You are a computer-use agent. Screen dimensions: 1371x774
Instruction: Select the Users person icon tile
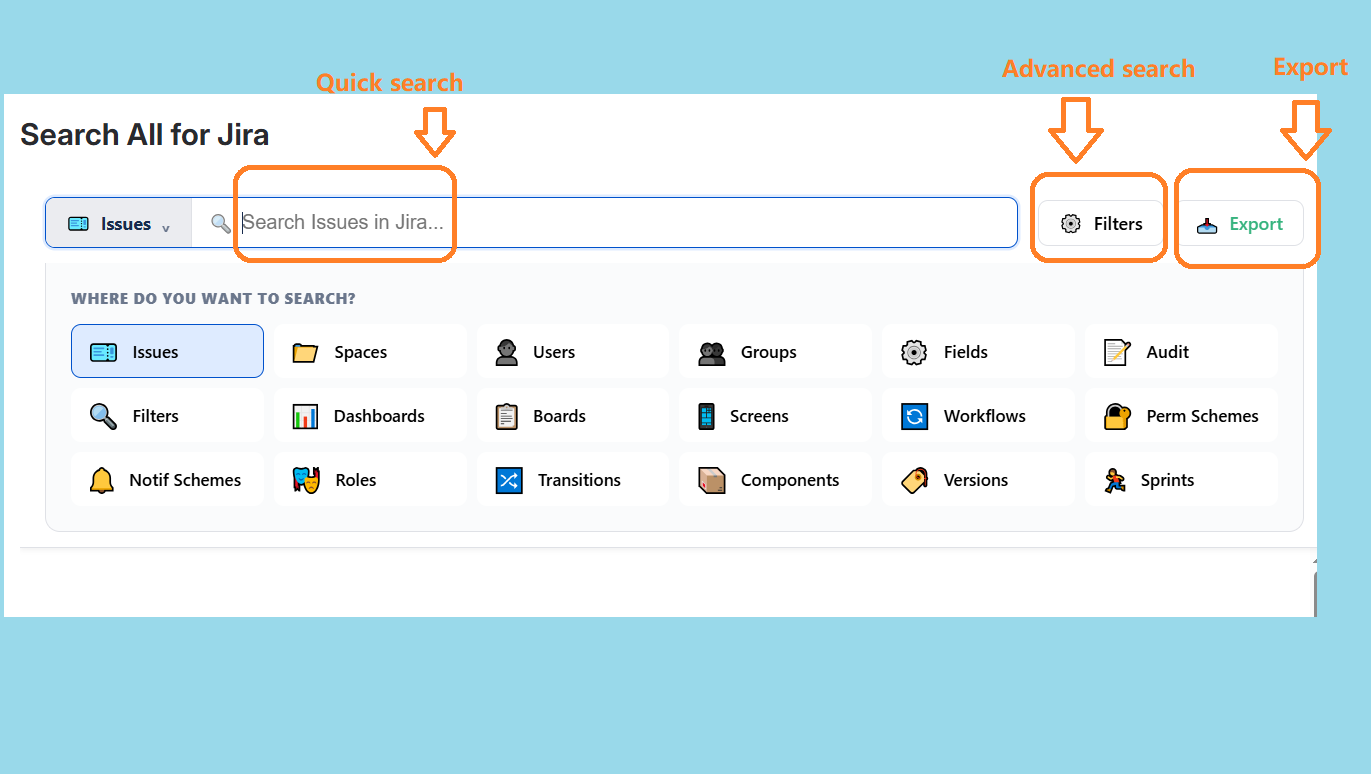coord(573,351)
